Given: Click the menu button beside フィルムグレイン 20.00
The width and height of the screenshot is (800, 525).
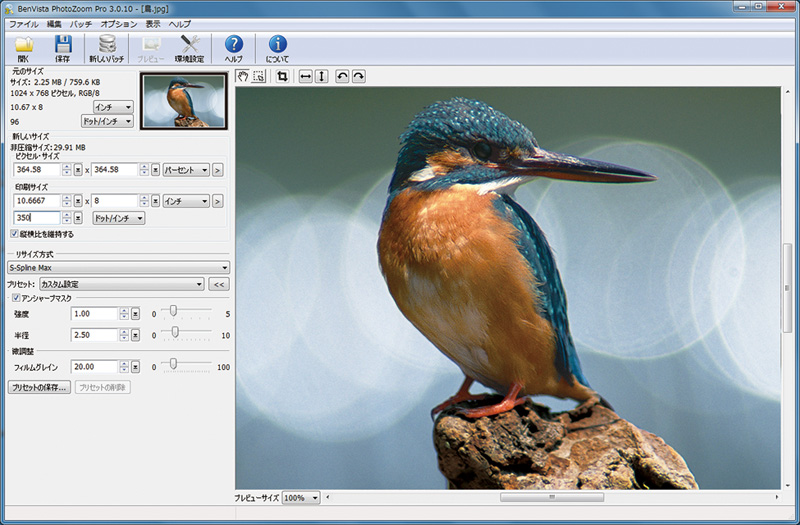Looking at the screenshot, I should coord(135,367).
